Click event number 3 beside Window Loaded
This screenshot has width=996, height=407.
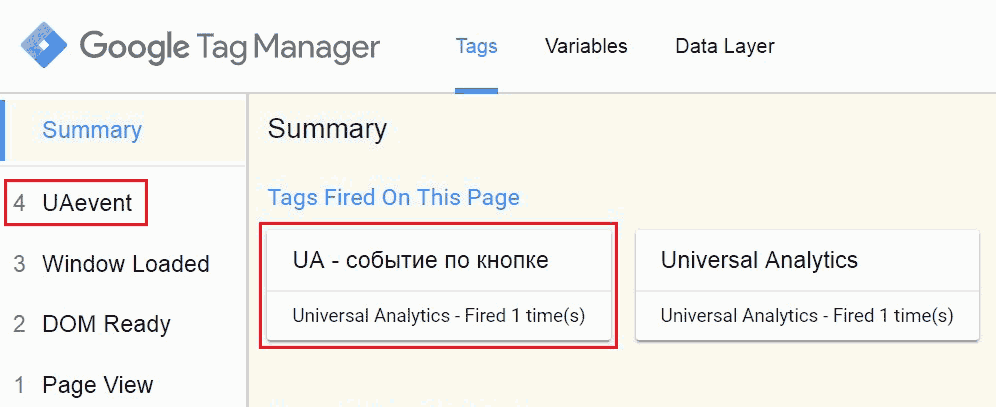[19, 264]
